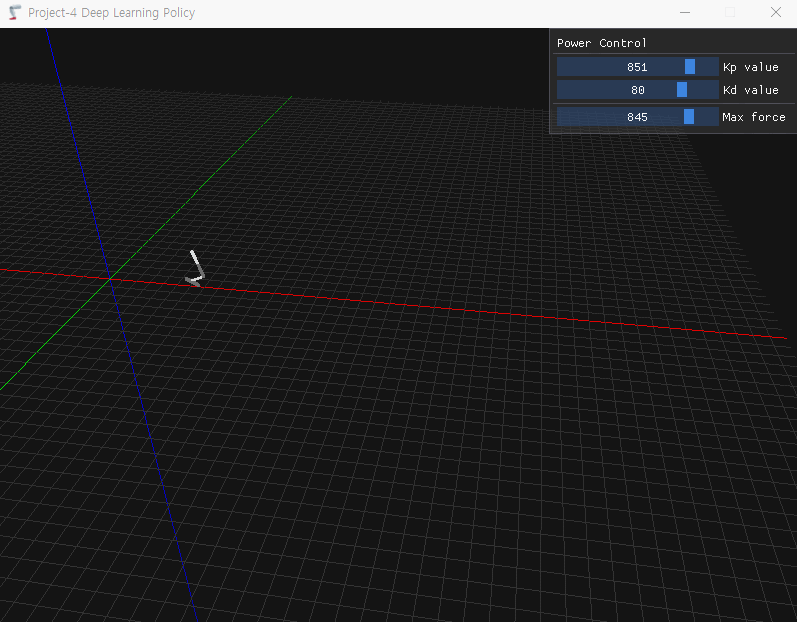Click the Kd value number 80
797x622 pixels.
coord(638,90)
